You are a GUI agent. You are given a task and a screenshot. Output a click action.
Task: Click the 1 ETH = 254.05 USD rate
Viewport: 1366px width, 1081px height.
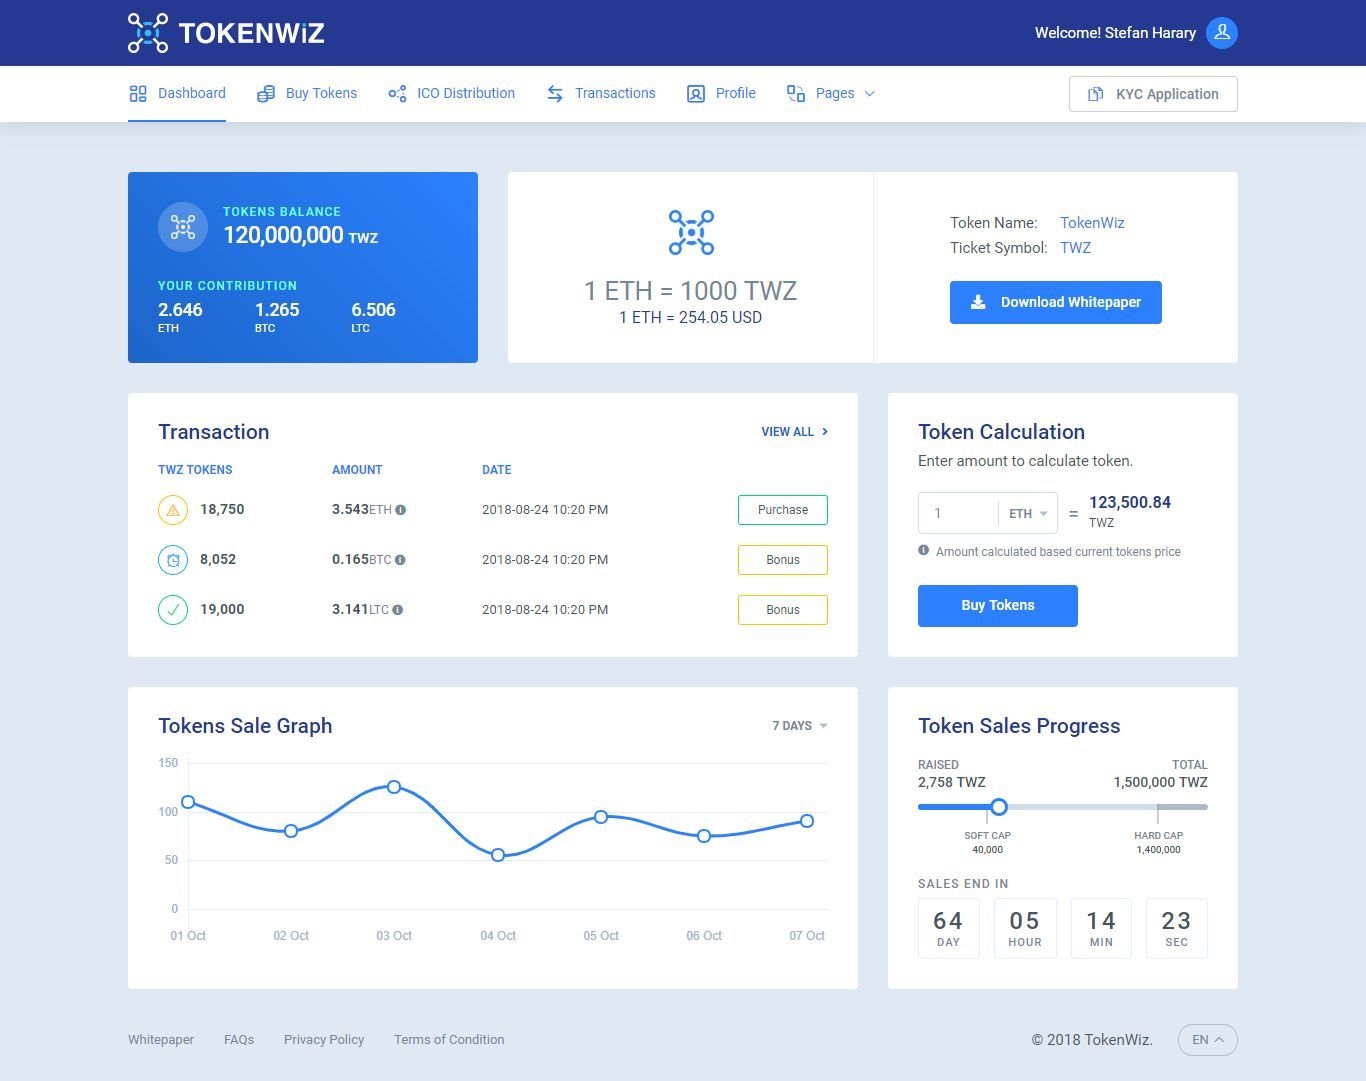click(x=691, y=318)
